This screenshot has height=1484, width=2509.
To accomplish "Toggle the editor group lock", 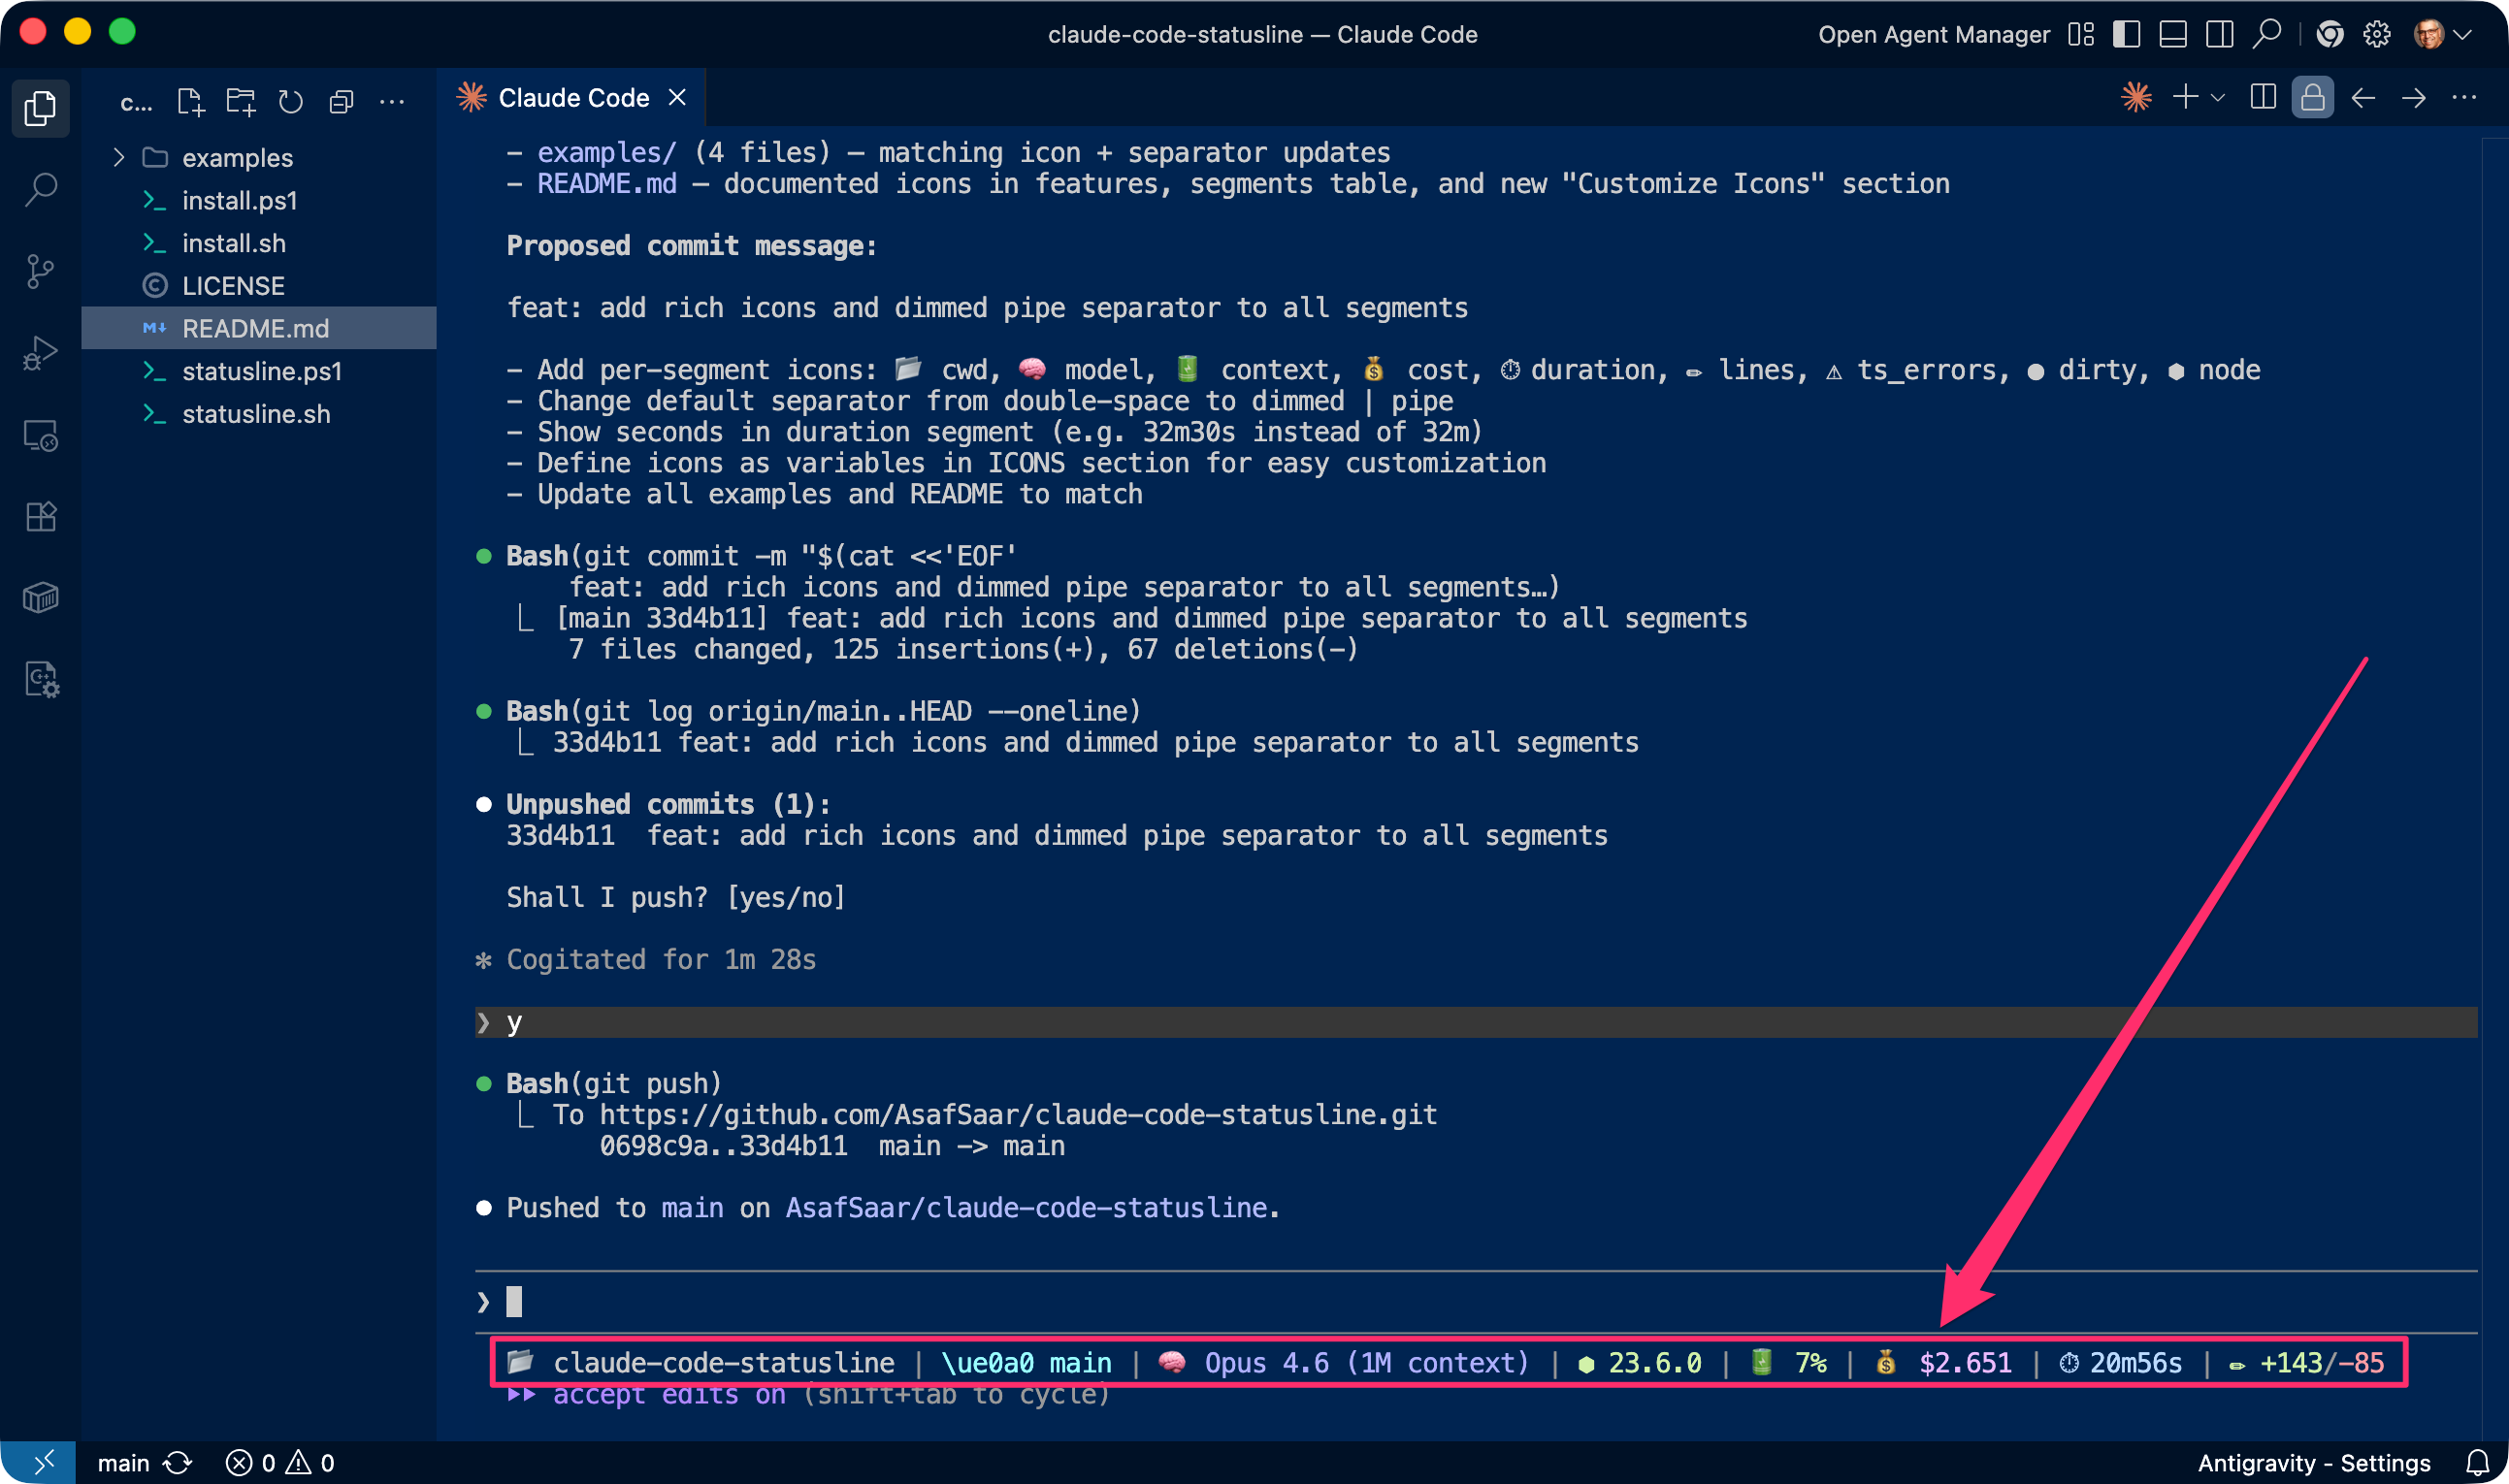I will tap(2312, 98).
